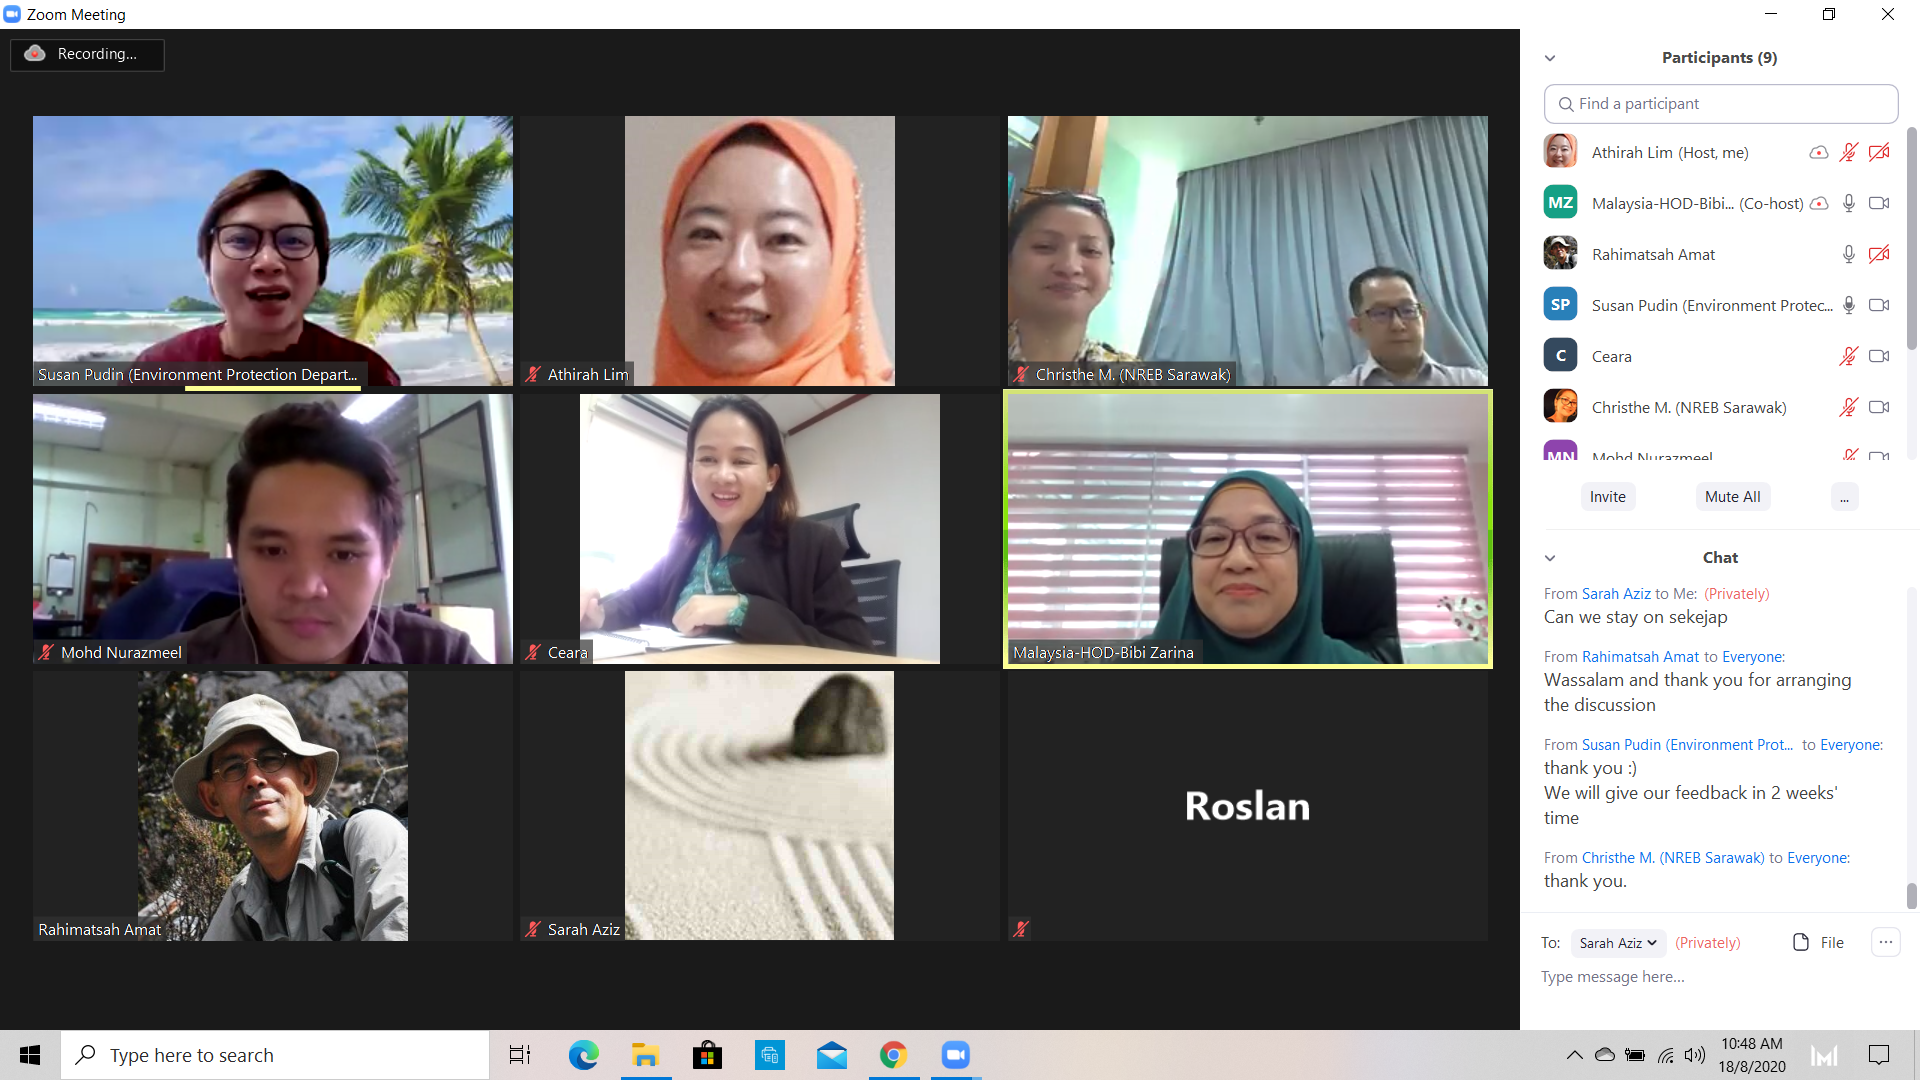1920x1080 pixels.
Task: Open Microsoft Store from the taskbar
Action: point(707,1055)
